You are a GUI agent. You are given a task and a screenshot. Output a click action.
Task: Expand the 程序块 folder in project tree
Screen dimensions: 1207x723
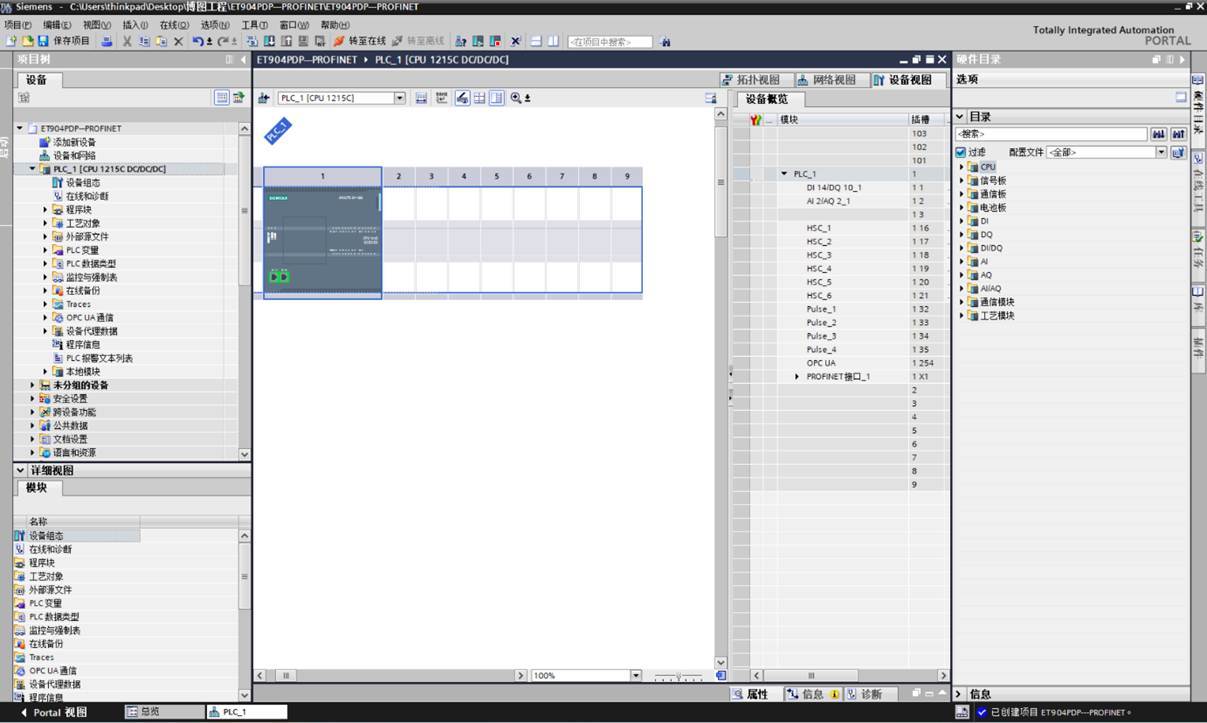(x=46, y=210)
